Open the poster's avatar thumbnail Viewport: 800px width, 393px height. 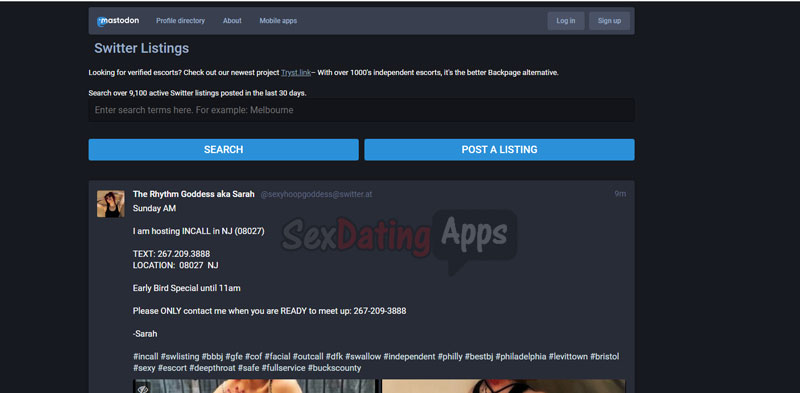pos(111,204)
